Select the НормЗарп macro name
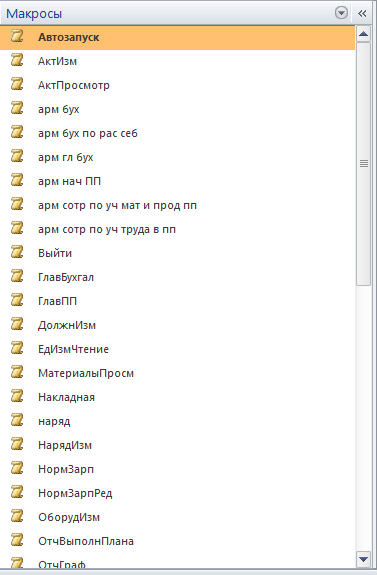377x575 pixels. (66, 469)
